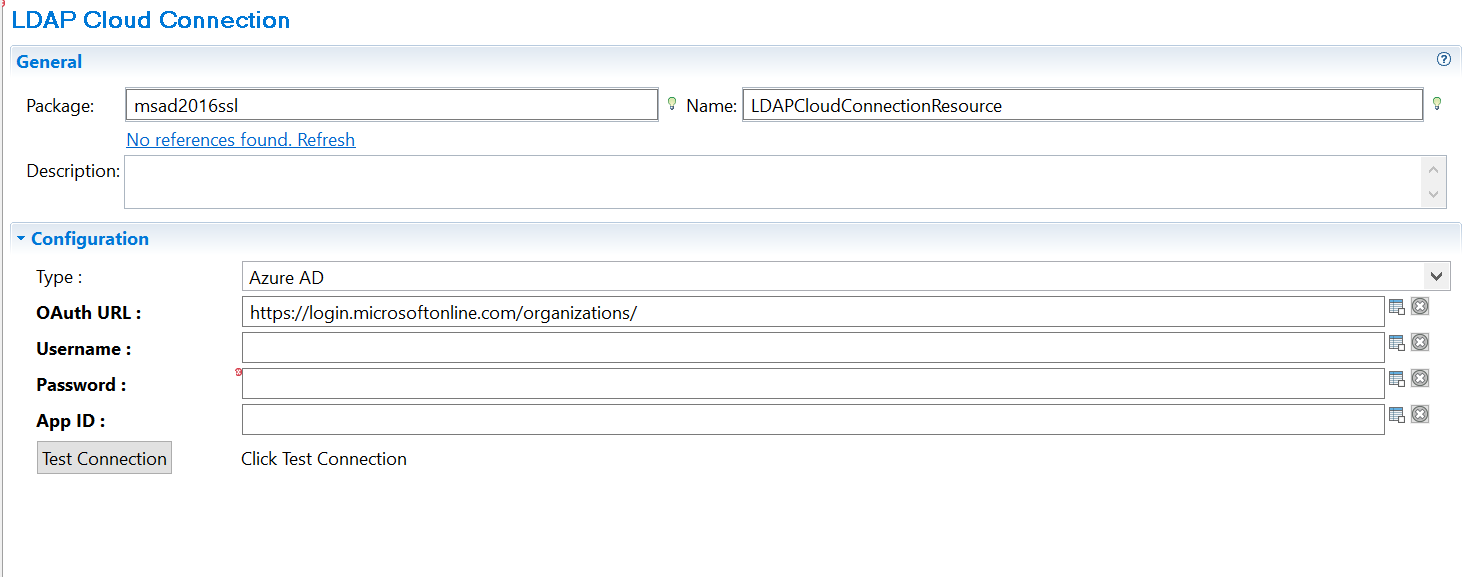Viewport: 1463px width, 577px height.
Task: Choose module property for OAuth URL
Action: coord(1397,307)
